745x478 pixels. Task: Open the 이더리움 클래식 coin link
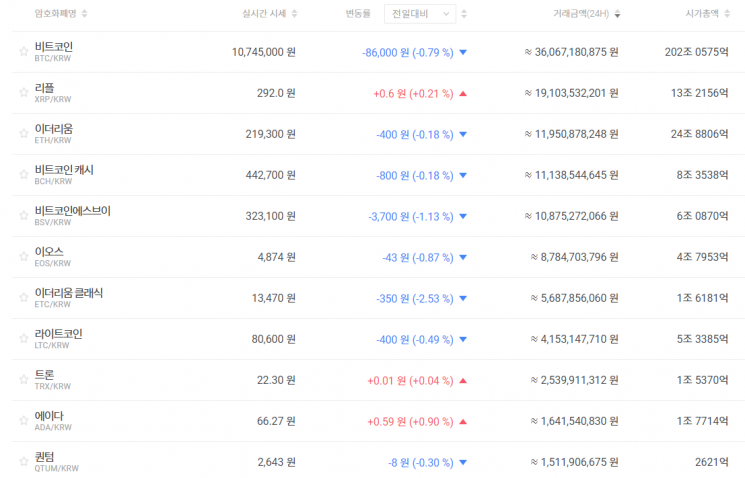68,293
